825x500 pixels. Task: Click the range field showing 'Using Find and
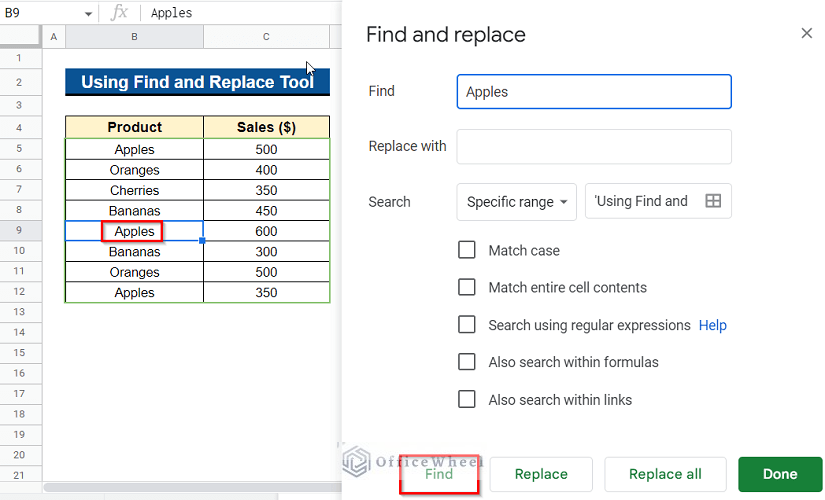[642, 201]
